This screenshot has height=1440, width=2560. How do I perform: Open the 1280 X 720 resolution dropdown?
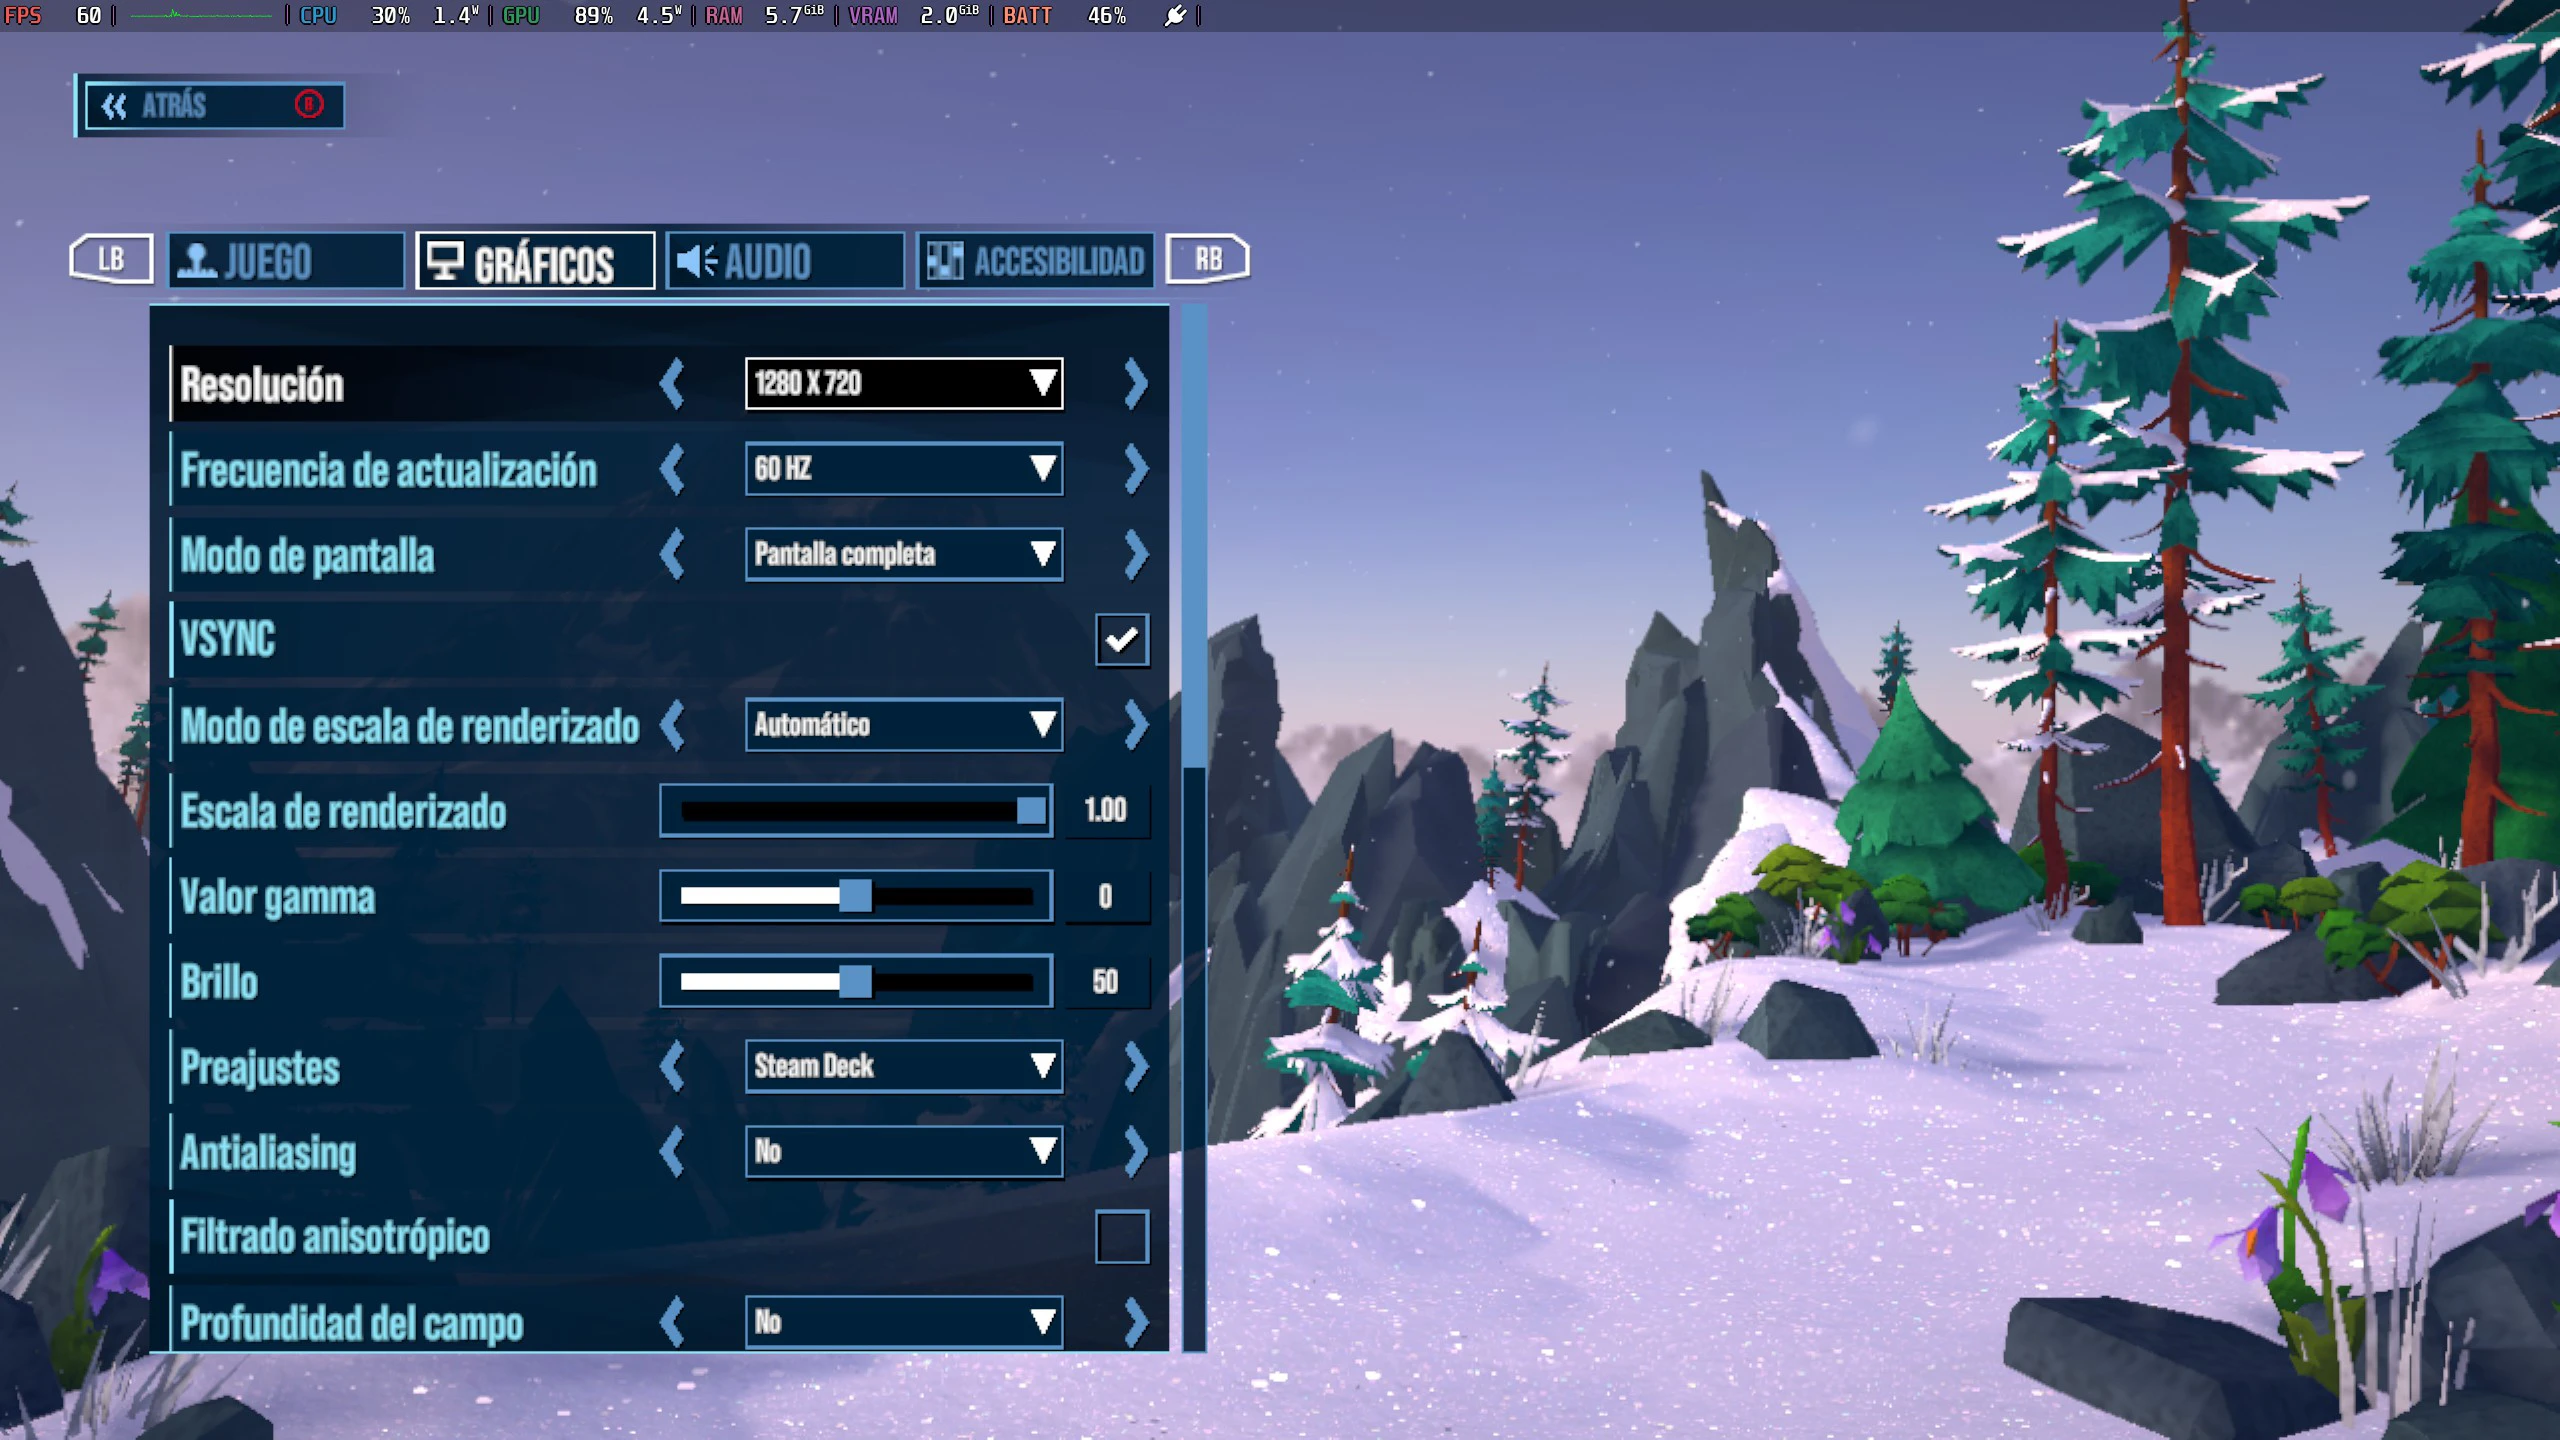pos(904,383)
